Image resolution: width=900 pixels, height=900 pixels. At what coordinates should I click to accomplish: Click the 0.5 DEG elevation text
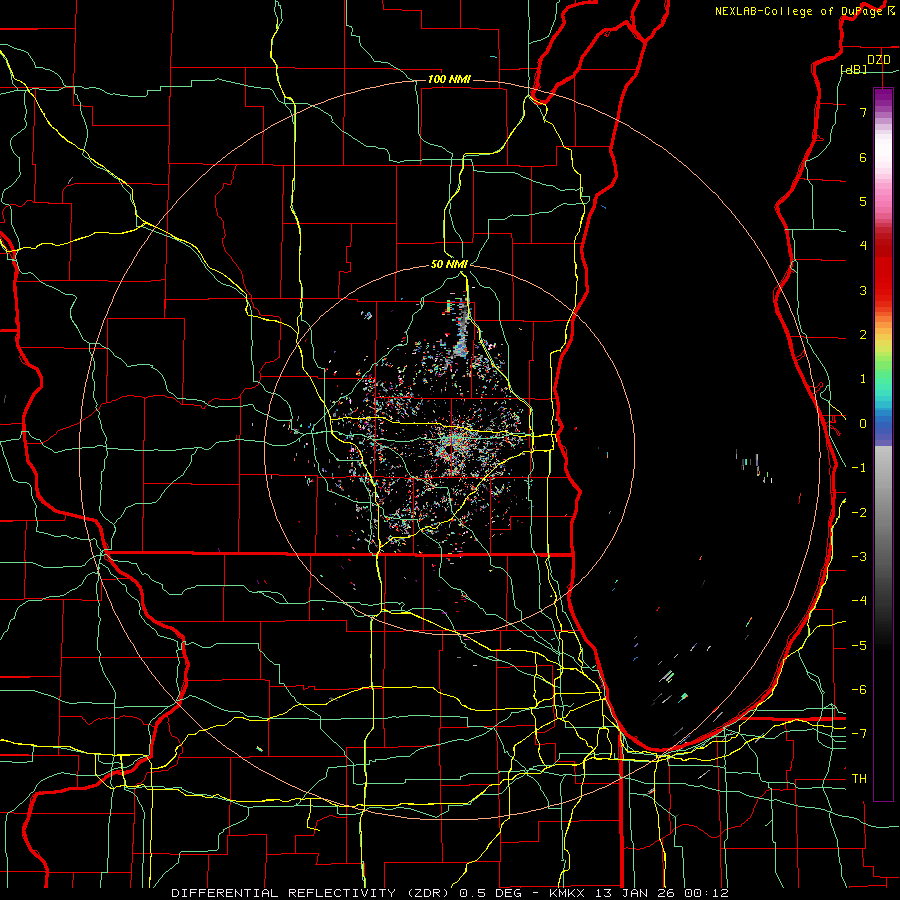tap(491, 893)
